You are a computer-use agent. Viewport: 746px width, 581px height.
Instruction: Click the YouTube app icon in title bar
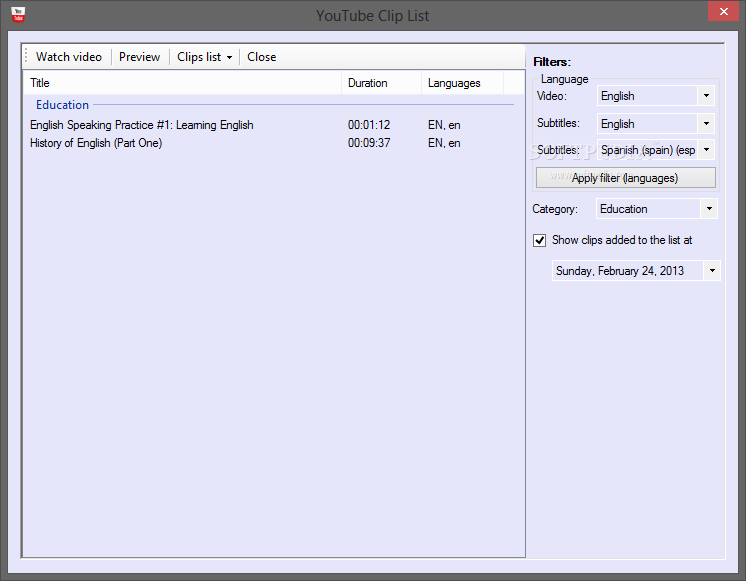[x=18, y=15]
